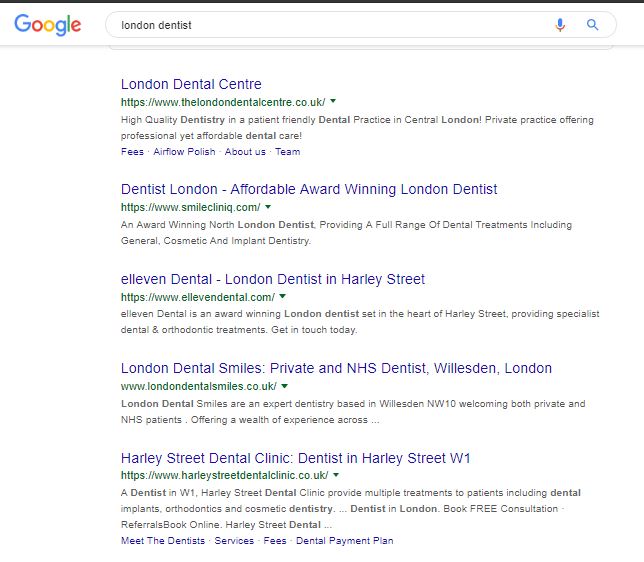Click snippet 'elleven Dental is an award winning'
This screenshot has height=562, width=644.
click(201, 314)
